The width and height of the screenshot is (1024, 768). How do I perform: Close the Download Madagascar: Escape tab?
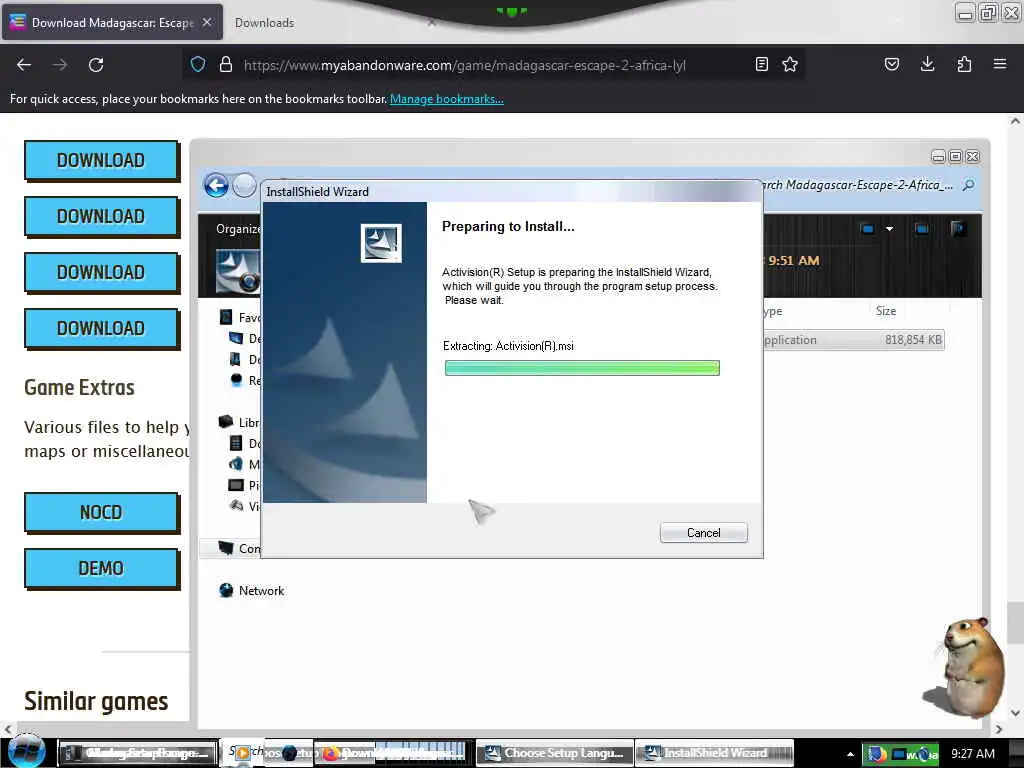207,22
